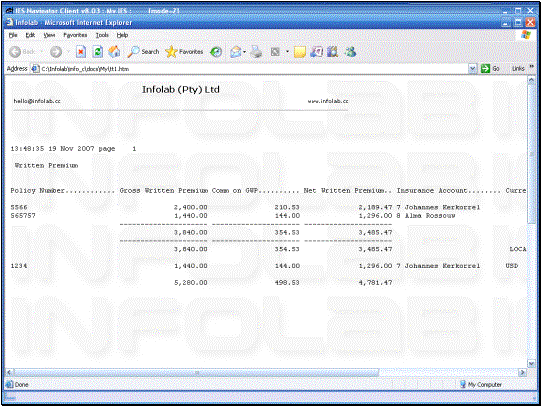Click the Stop loading icon
Image resolution: width=541 pixels, height=406 pixels.
click(81, 52)
